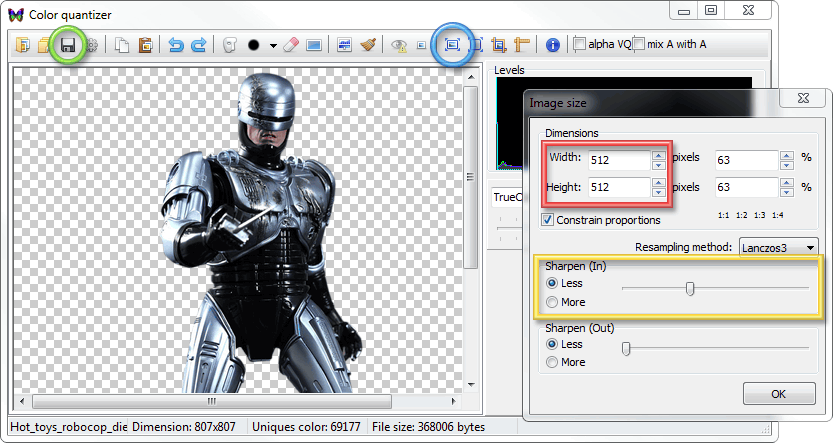This screenshot has height=443, width=833.
Task: Click the broom cleanup icon
Action: (368, 45)
